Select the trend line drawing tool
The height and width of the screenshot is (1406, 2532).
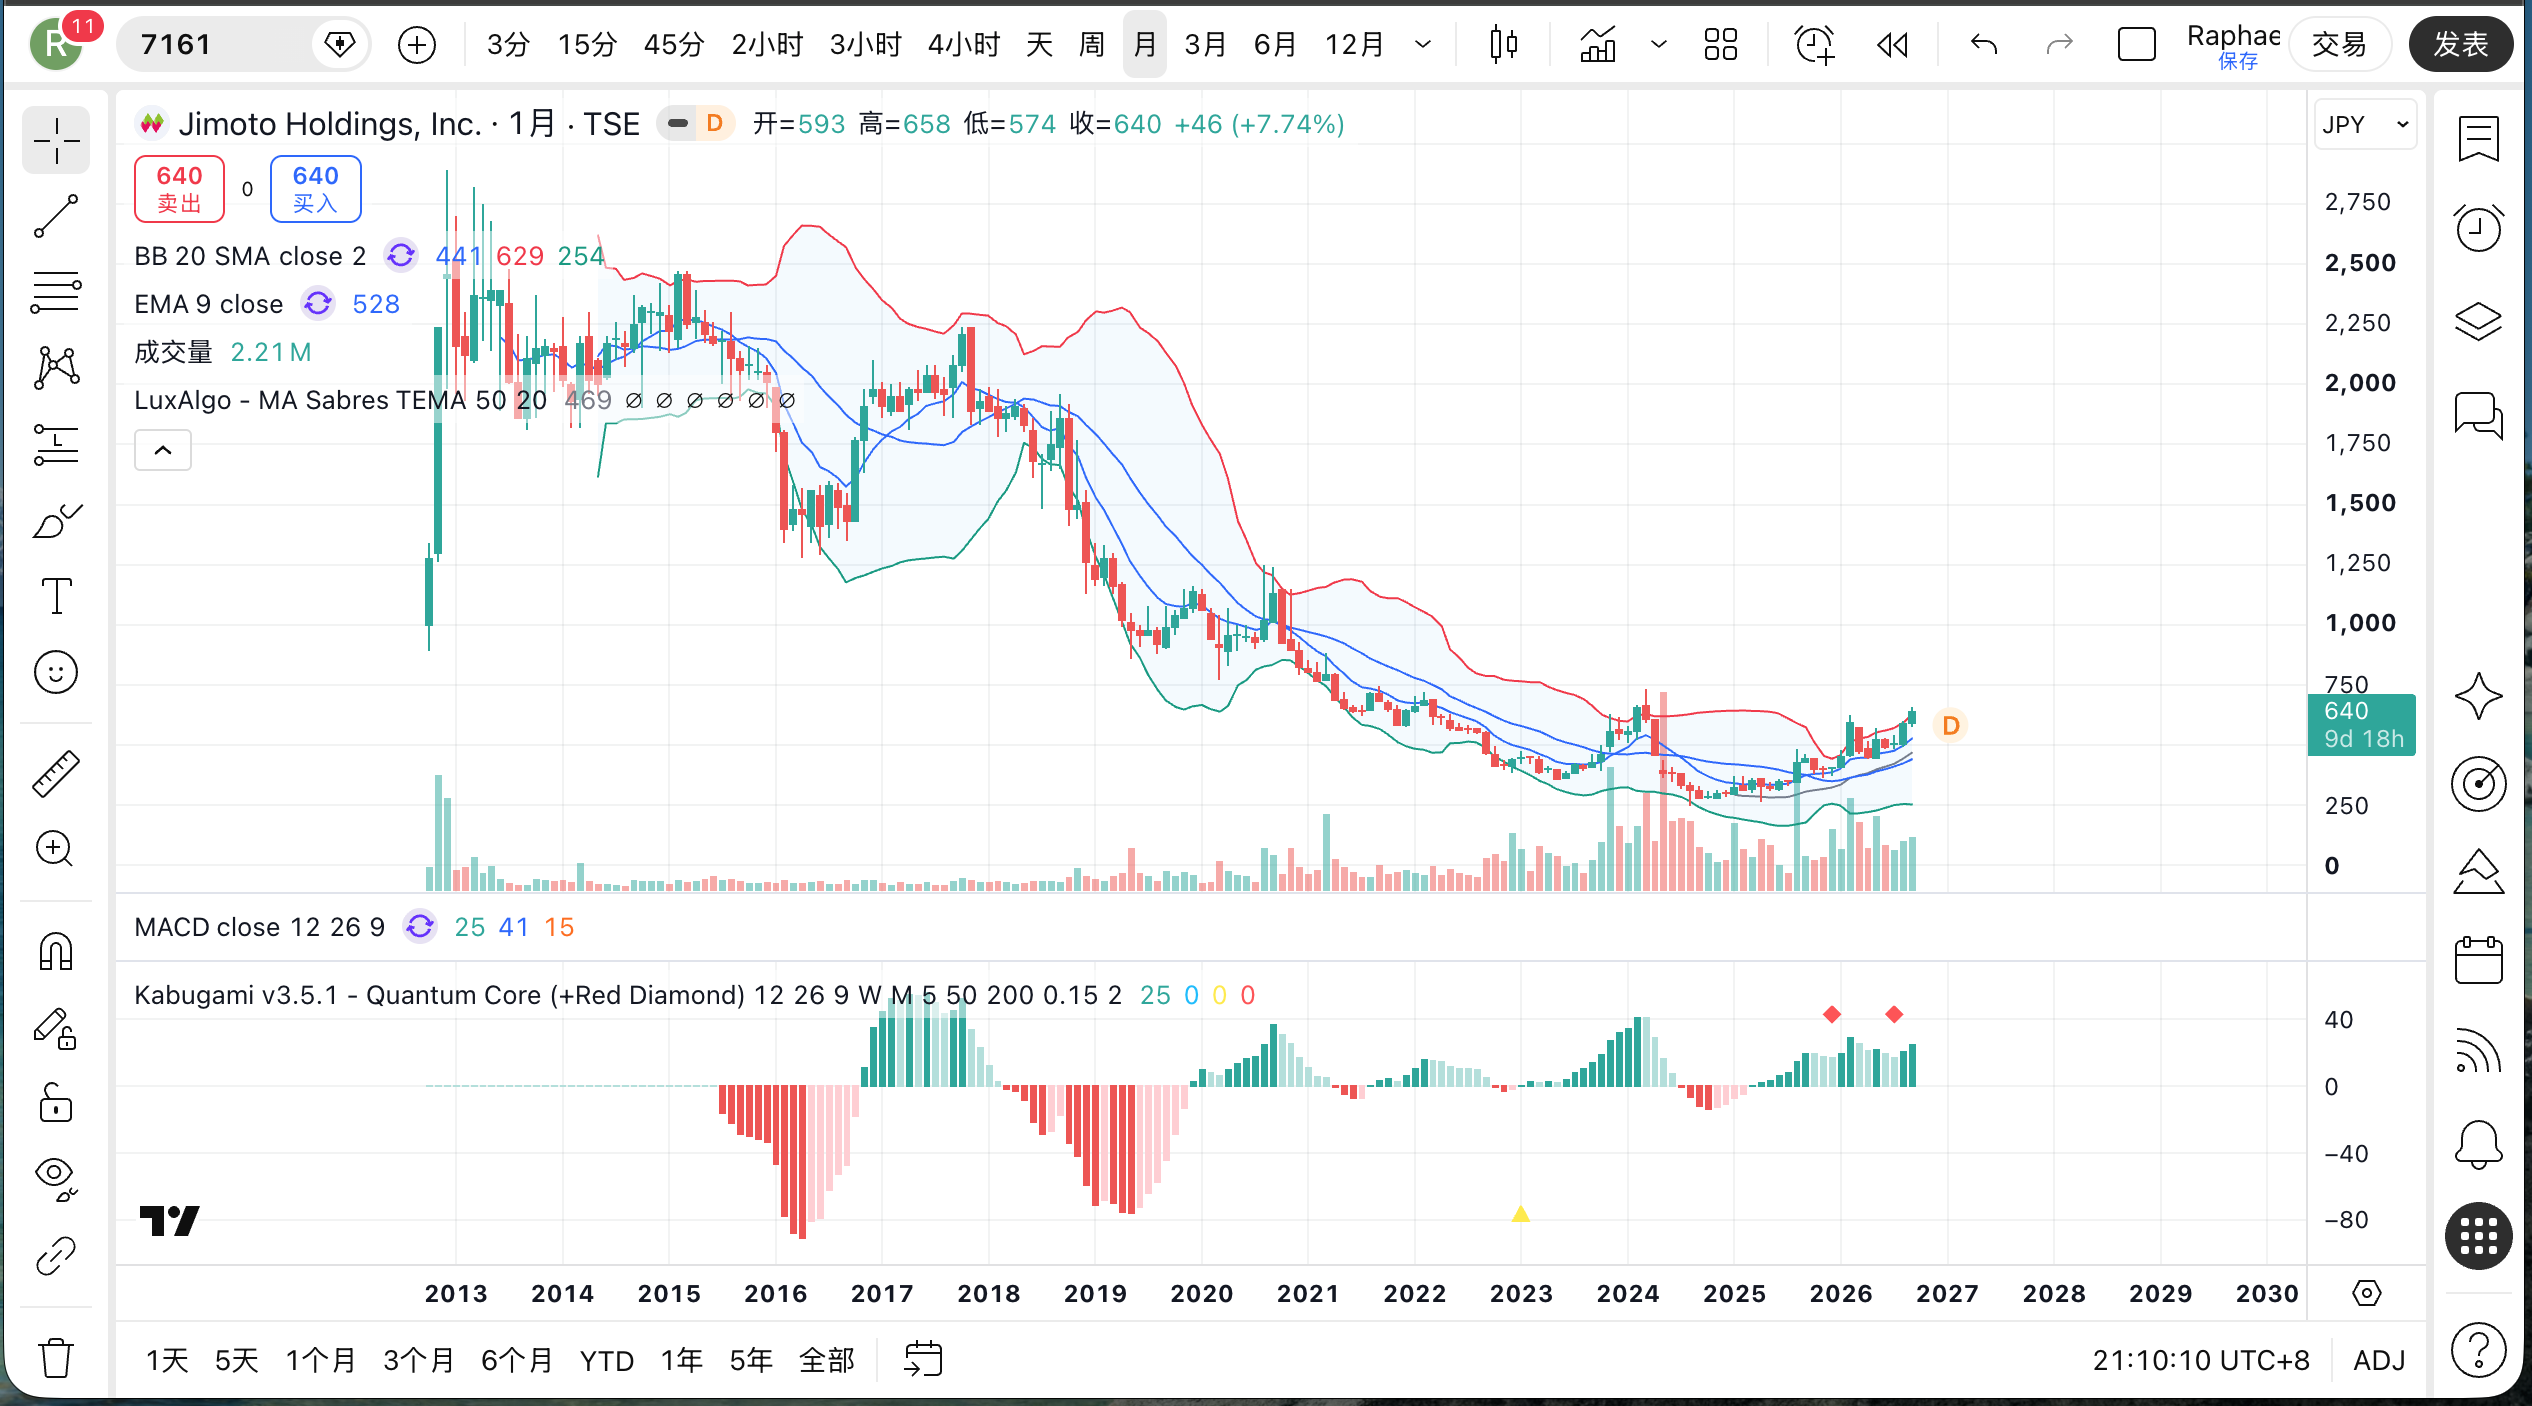[x=56, y=216]
